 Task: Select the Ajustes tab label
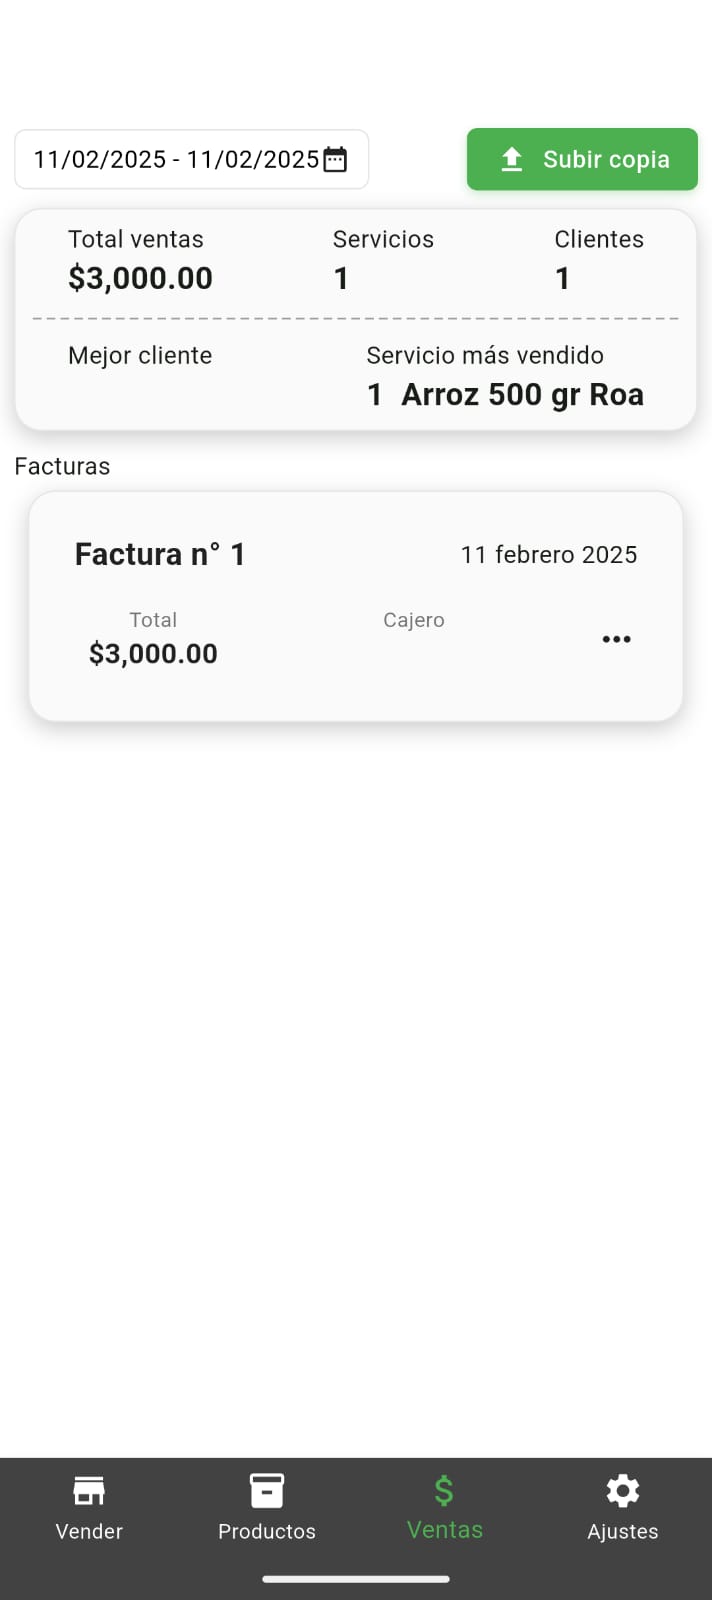coord(622,1531)
